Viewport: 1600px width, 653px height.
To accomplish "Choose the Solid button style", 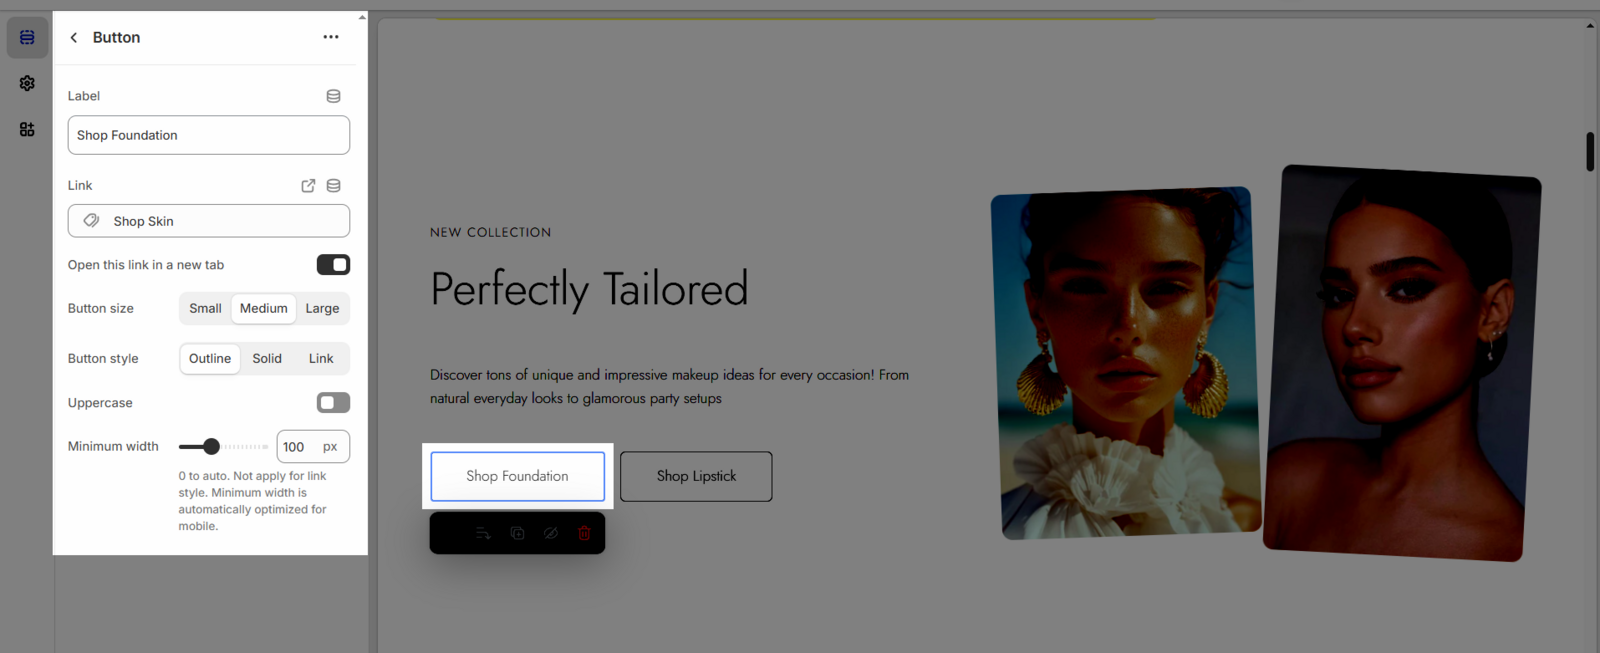I will point(267,359).
